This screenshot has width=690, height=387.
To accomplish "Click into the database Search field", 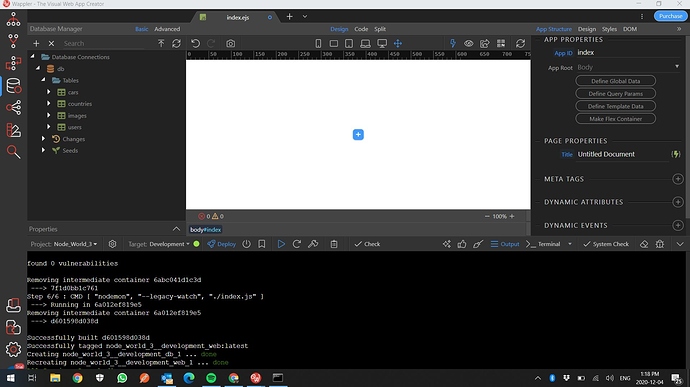I will (x=103, y=43).
